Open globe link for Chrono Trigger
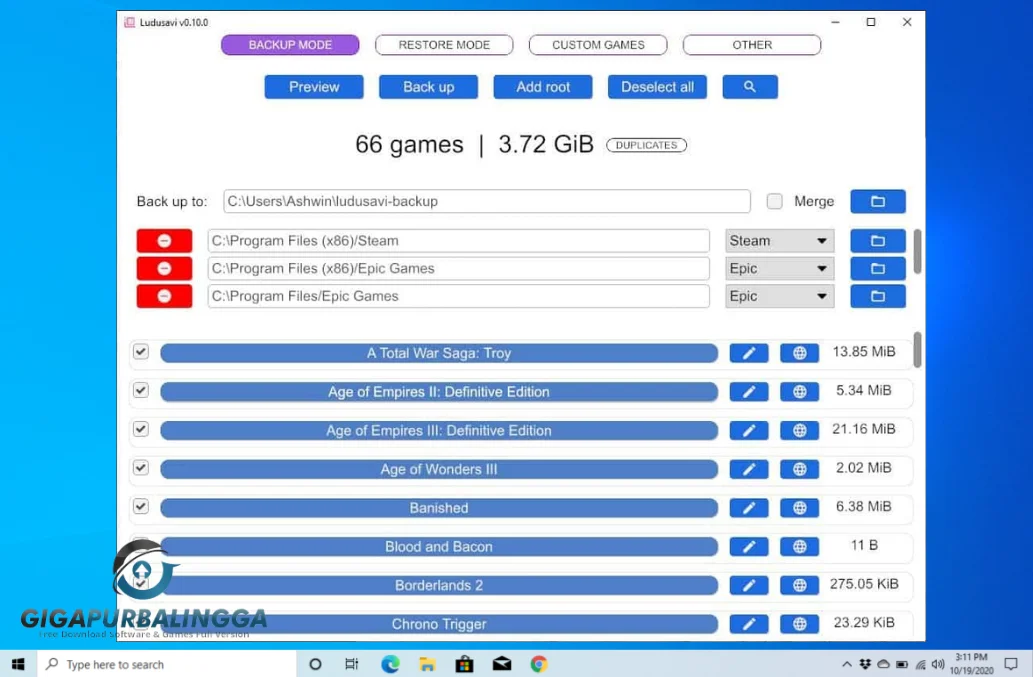1033x677 pixels. tap(799, 624)
